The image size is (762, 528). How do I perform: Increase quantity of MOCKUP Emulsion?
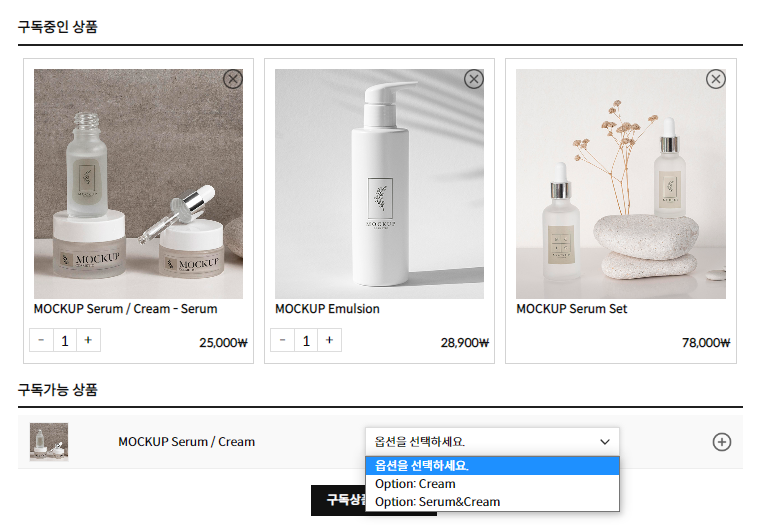(329, 340)
